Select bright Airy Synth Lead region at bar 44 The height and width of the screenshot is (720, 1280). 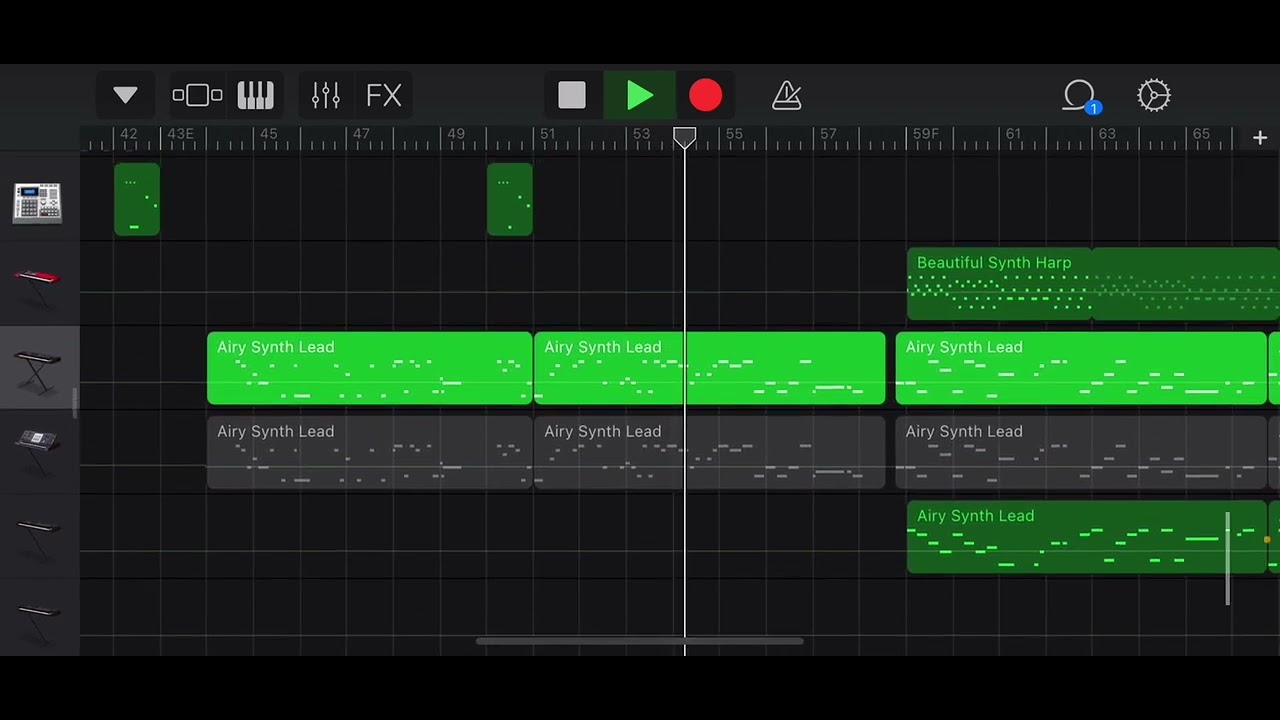click(369, 369)
